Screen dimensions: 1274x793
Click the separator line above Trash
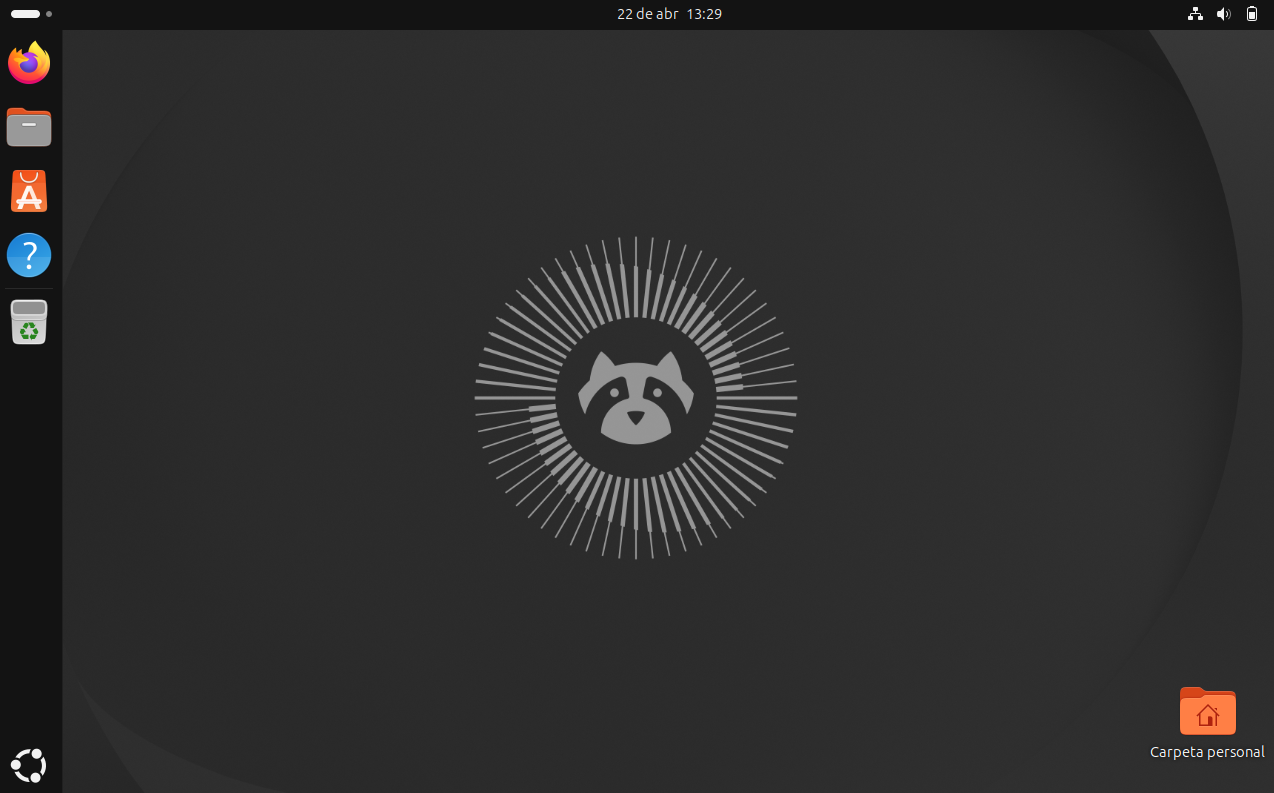click(29, 289)
